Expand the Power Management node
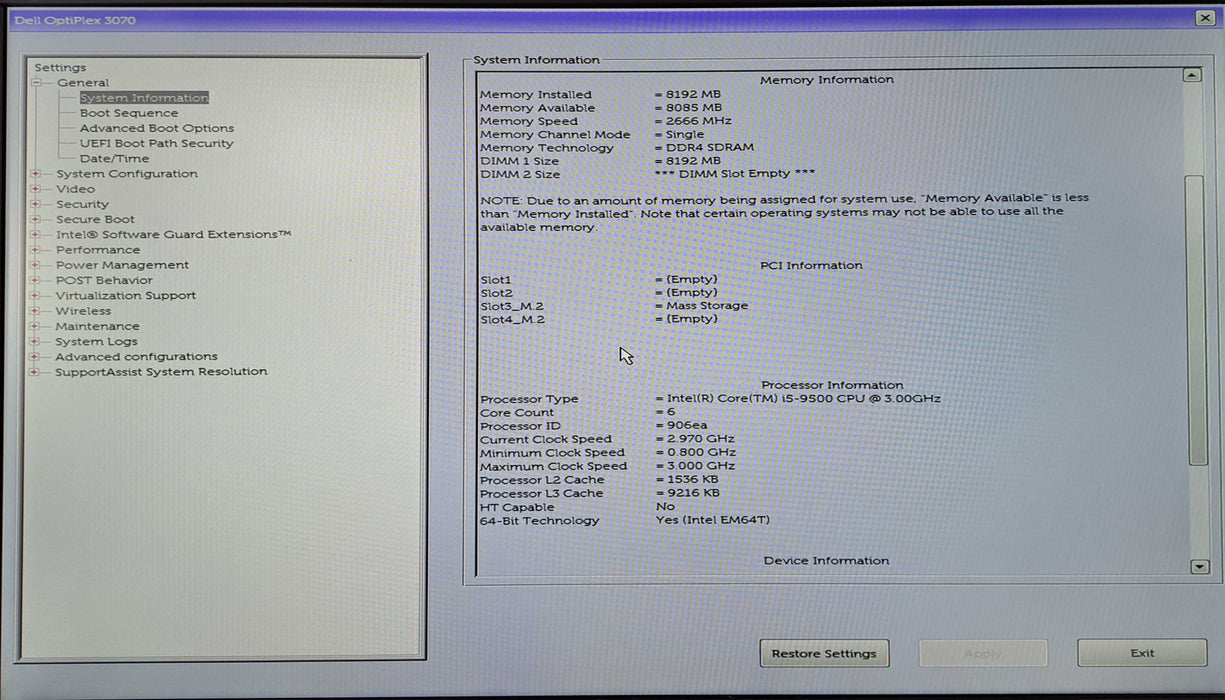The image size is (1225, 700). pos(36,265)
